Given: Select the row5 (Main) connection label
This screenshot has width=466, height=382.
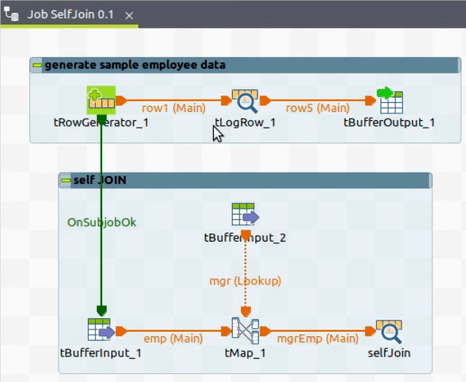Looking at the screenshot, I should [x=318, y=108].
